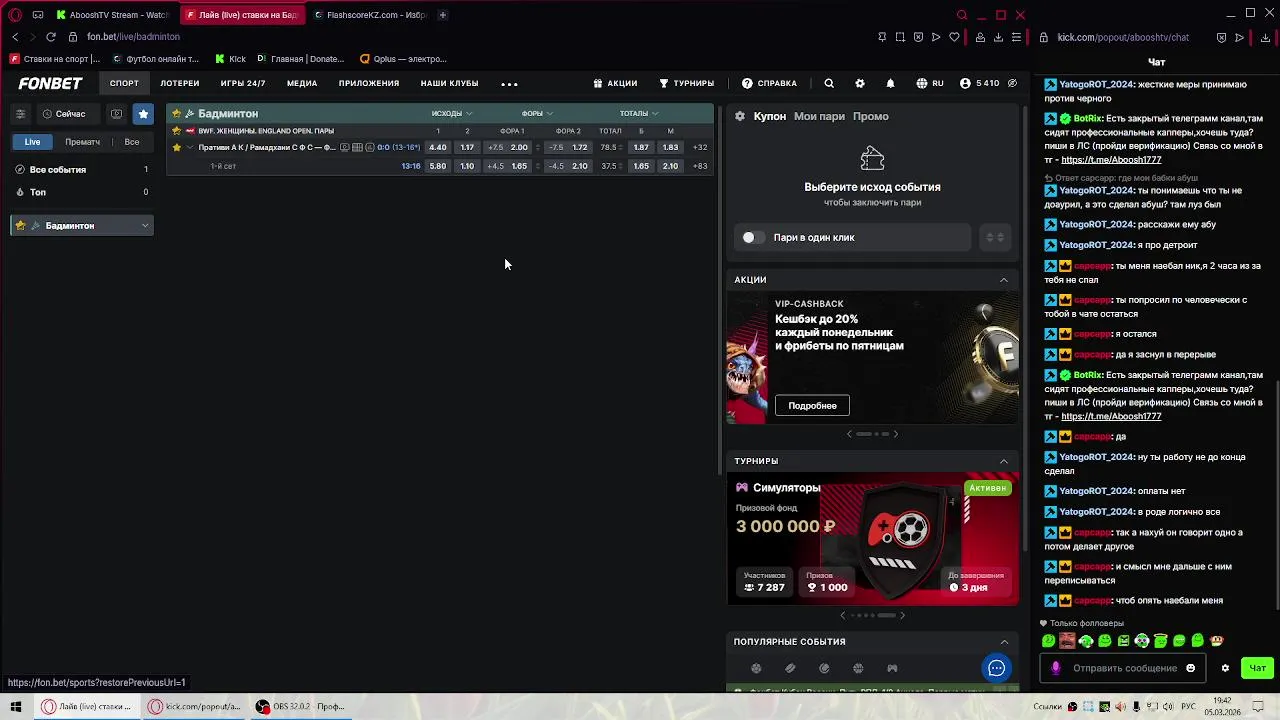1280x720 pixels.
Task: Expand the Форы column dropdown
Action: click(537, 113)
